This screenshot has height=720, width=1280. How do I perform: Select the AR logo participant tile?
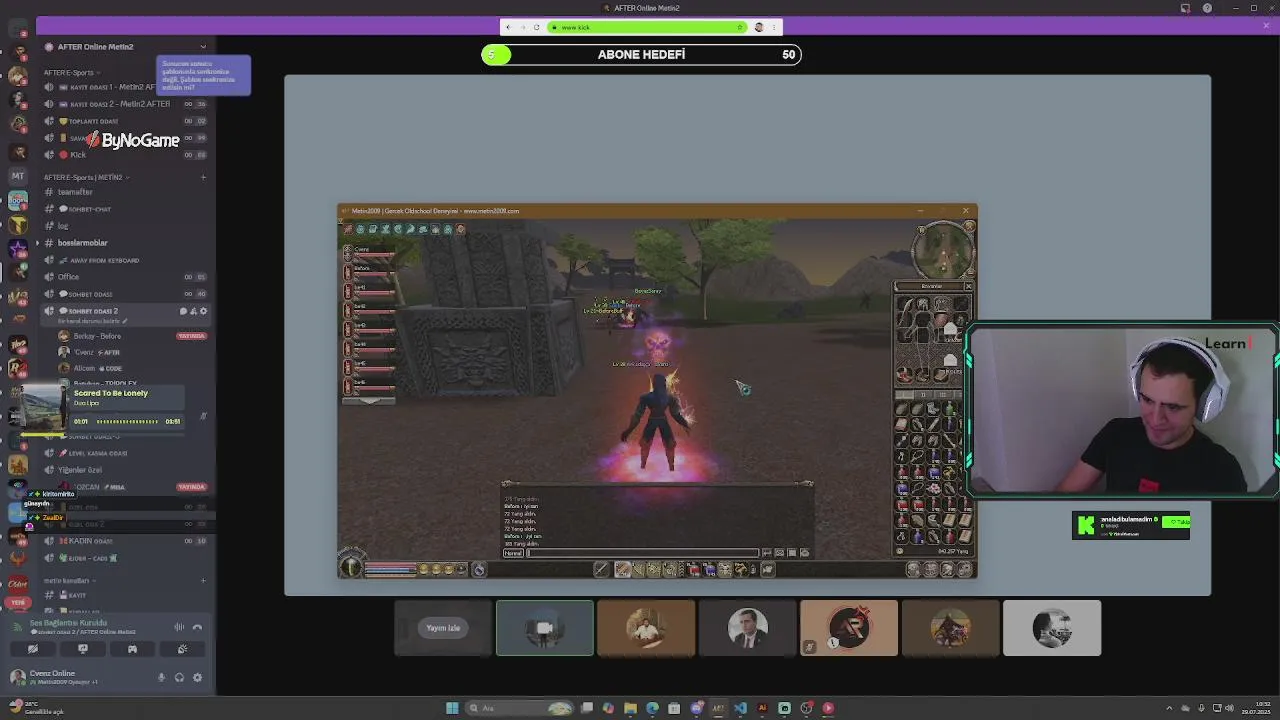click(x=849, y=628)
